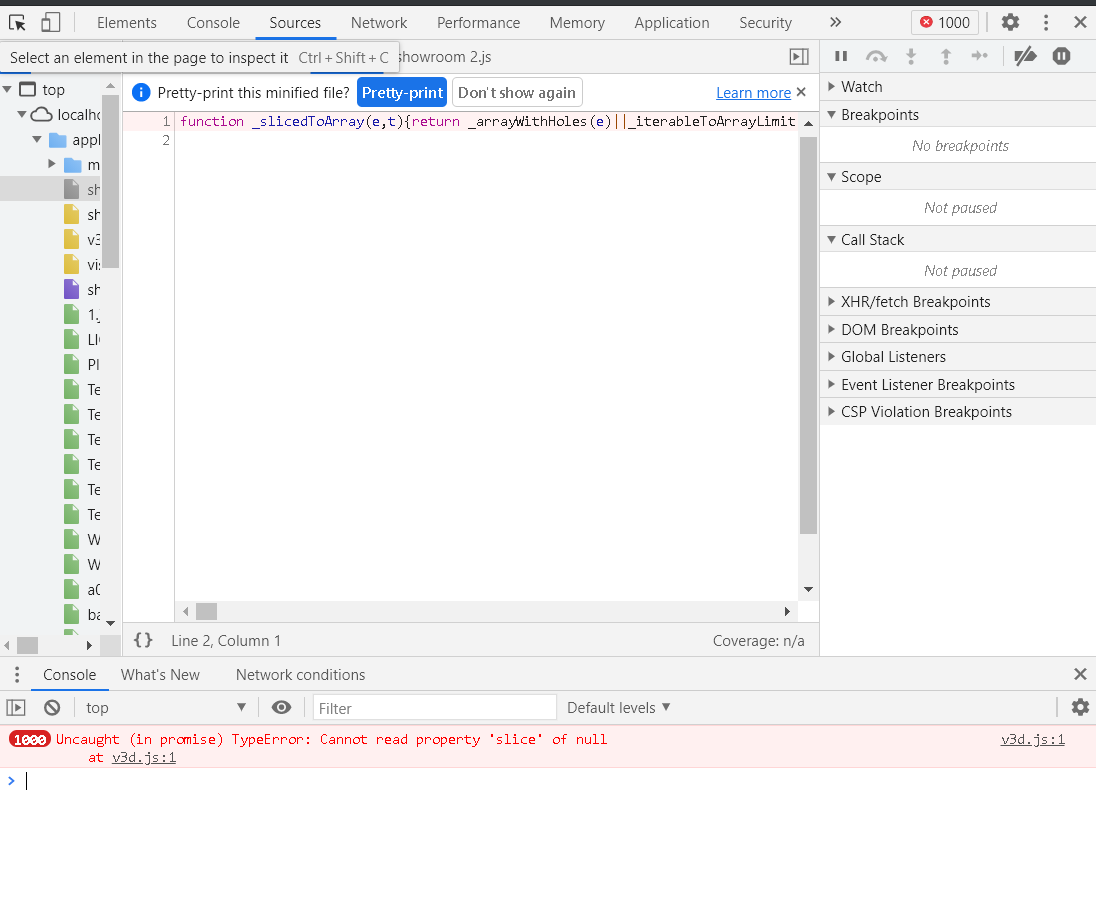
Task: Toggle the device toolbar icon
Action: (50, 22)
